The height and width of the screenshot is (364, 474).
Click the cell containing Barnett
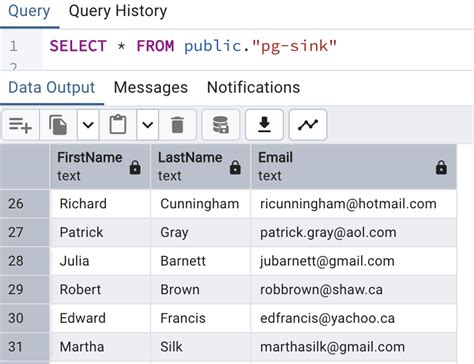coord(200,261)
